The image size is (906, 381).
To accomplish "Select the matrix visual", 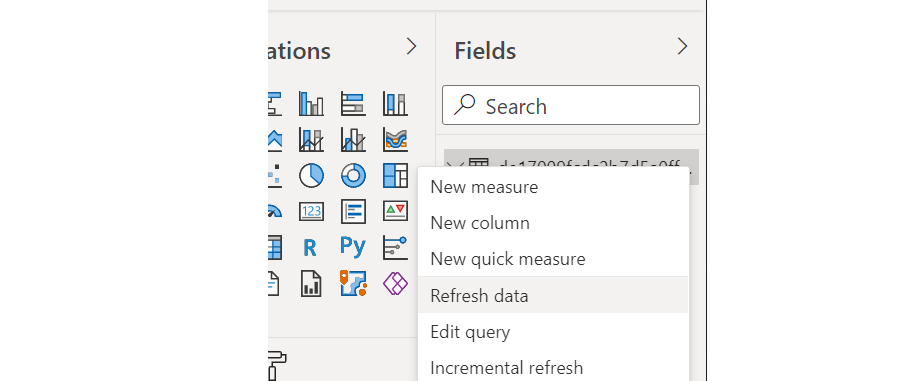I will (275, 247).
